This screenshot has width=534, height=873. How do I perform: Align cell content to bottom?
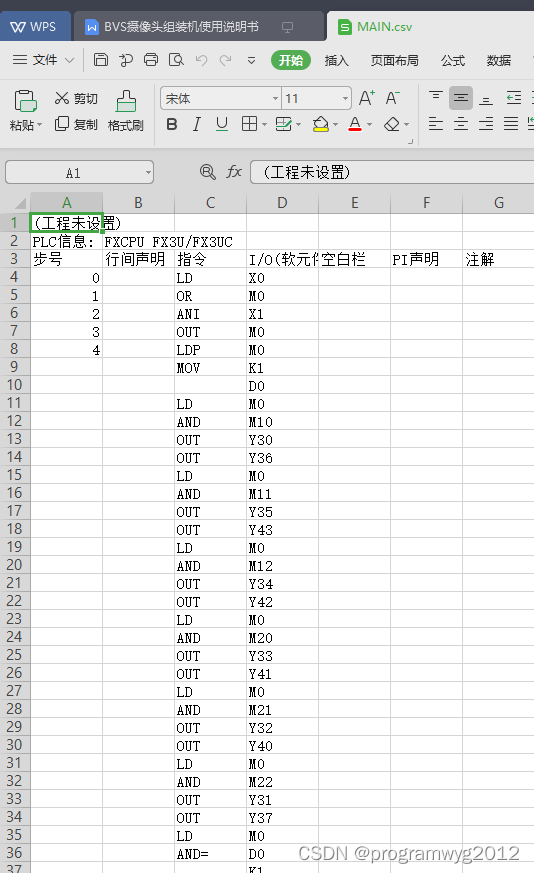(x=486, y=99)
